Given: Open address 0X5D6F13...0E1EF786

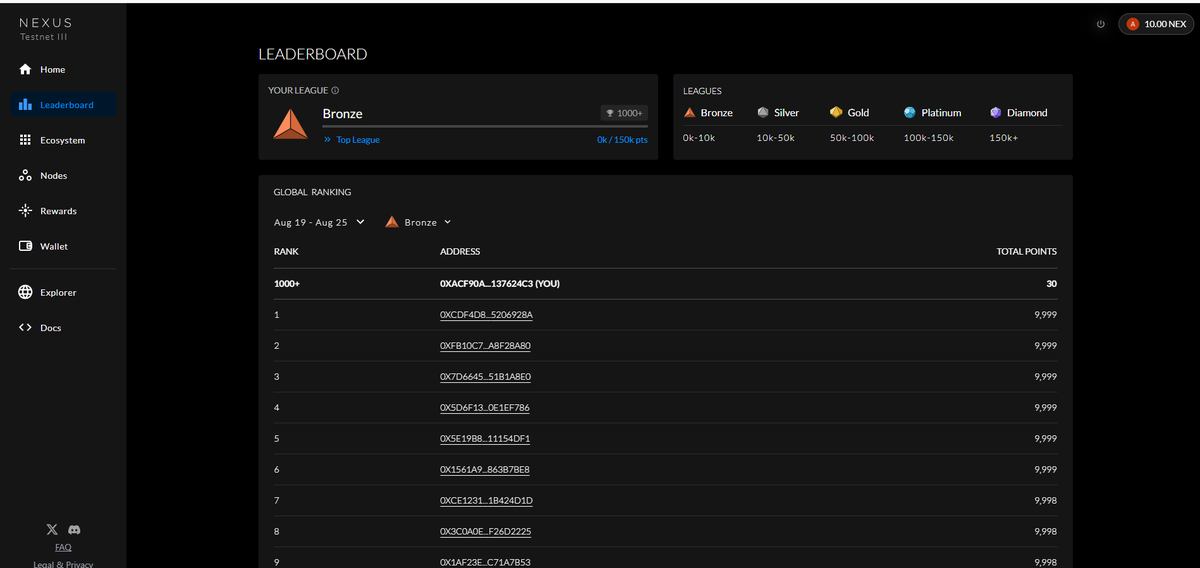Looking at the screenshot, I should pyautogui.click(x=485, y=408).
